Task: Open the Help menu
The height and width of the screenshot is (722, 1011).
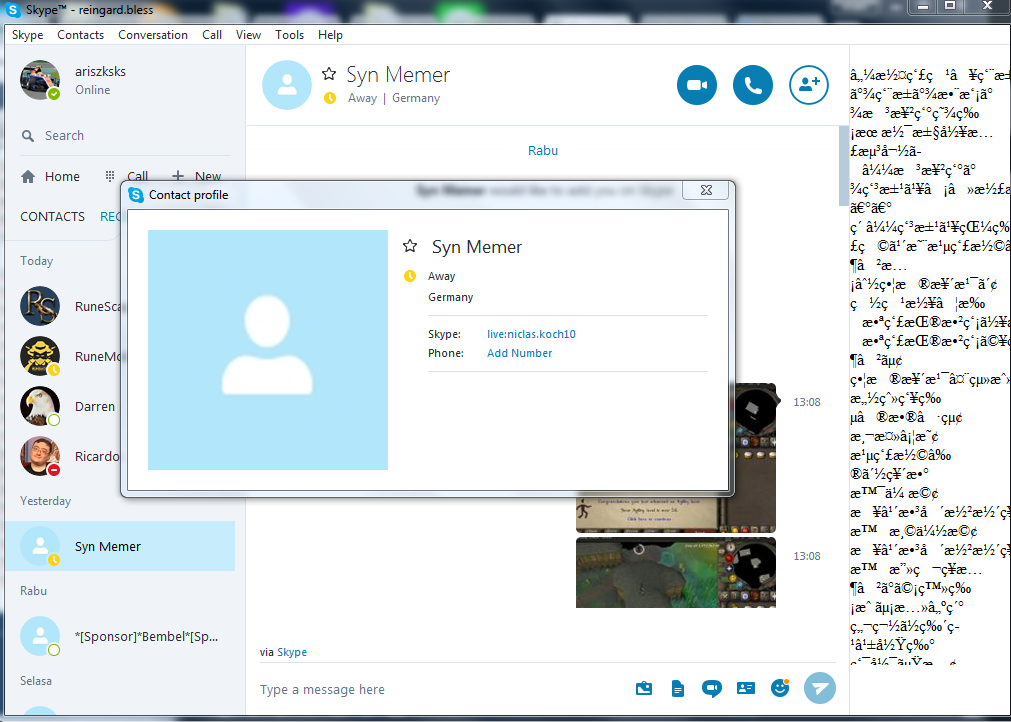Action: click(x=330, y=35)
